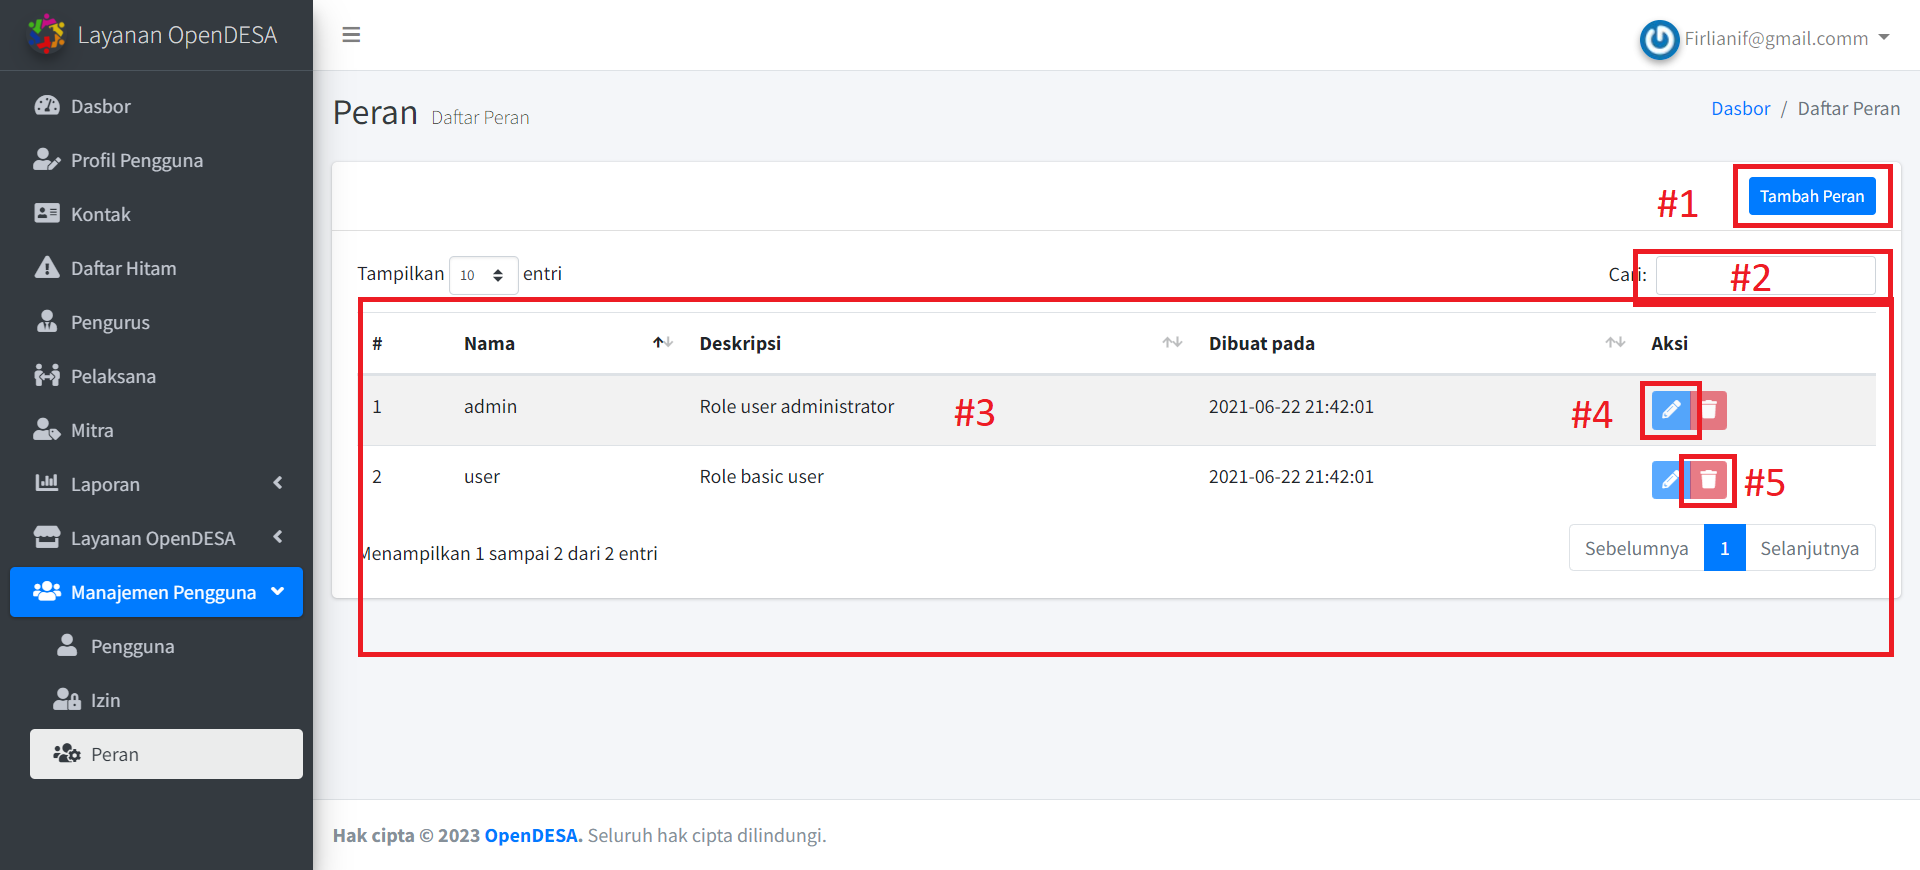Screen dimensions: 1920x870
Task: Click the 'Daftar Peran' breadcrumb text
Action: click(1848, 108)
